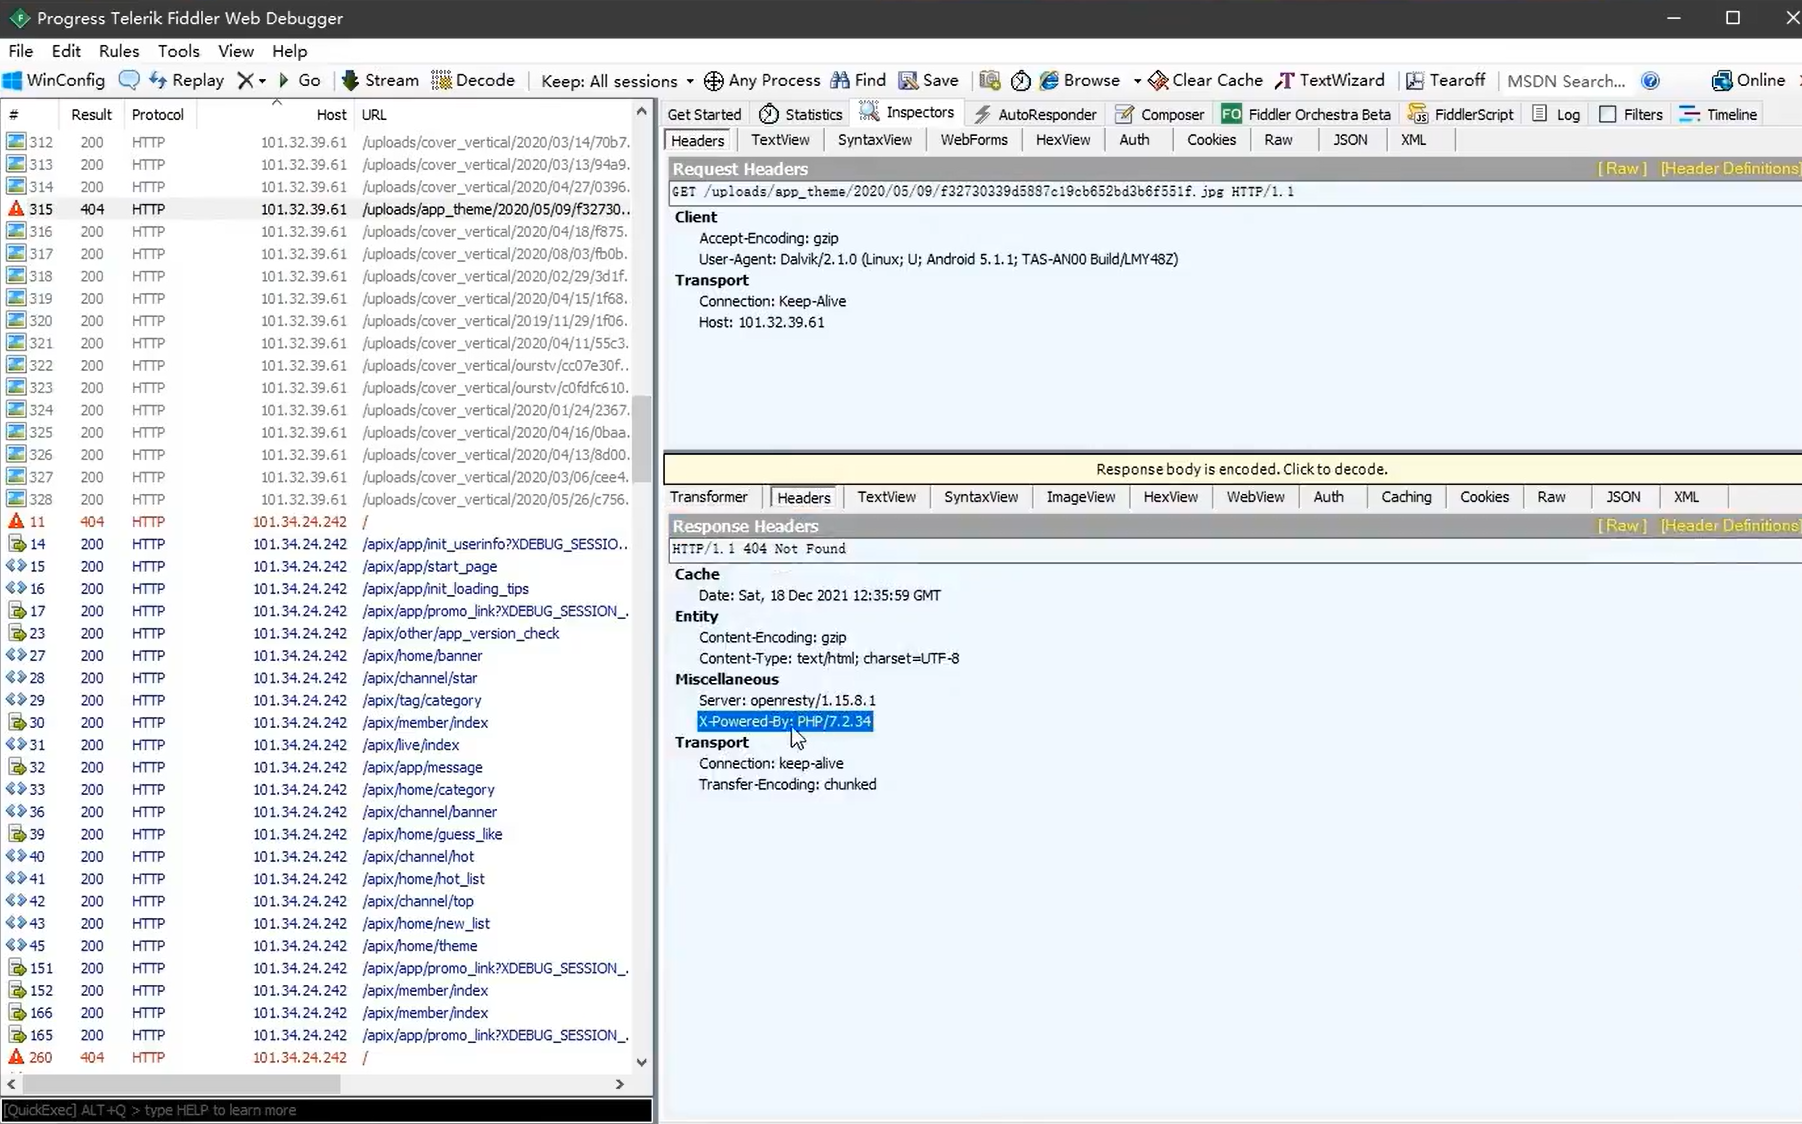Select the Server: openresty header line

pos(787,700)
